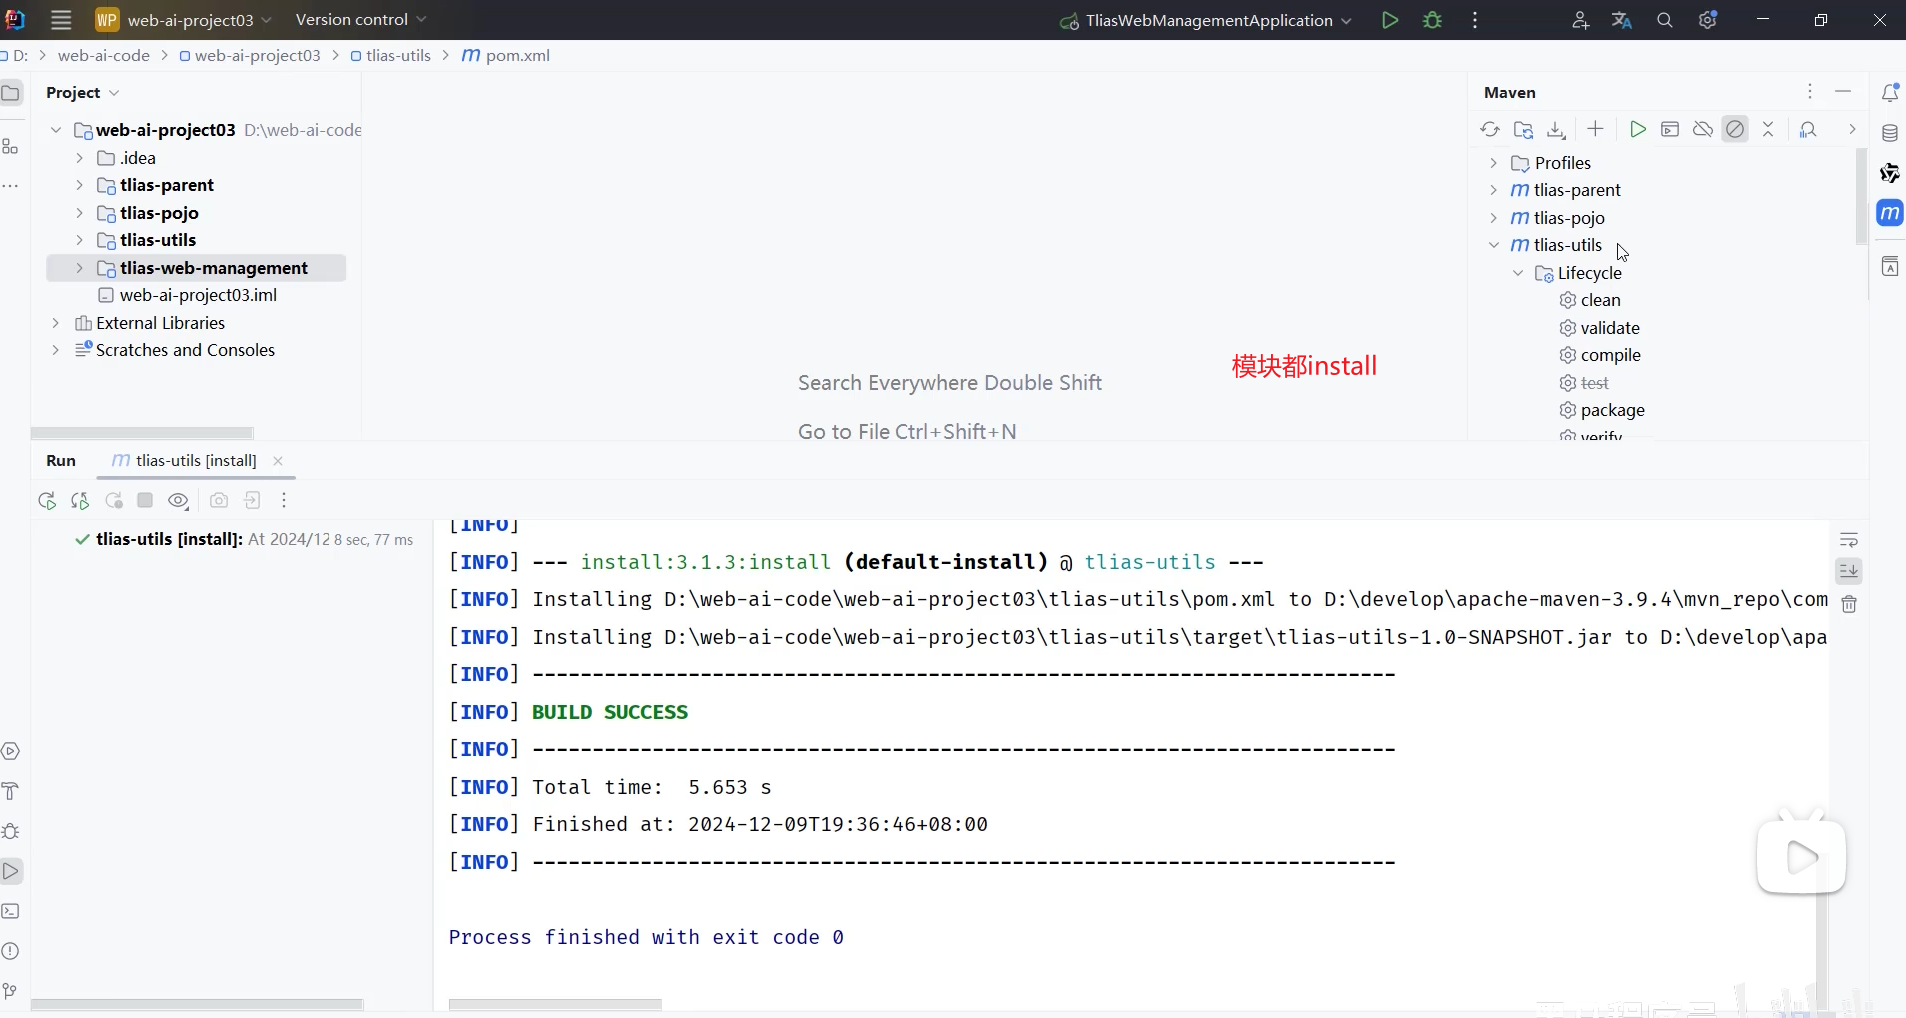Collapse Lifecycle node in Maven
The image size is (1906, 1018).
[x=1518, y=273]
